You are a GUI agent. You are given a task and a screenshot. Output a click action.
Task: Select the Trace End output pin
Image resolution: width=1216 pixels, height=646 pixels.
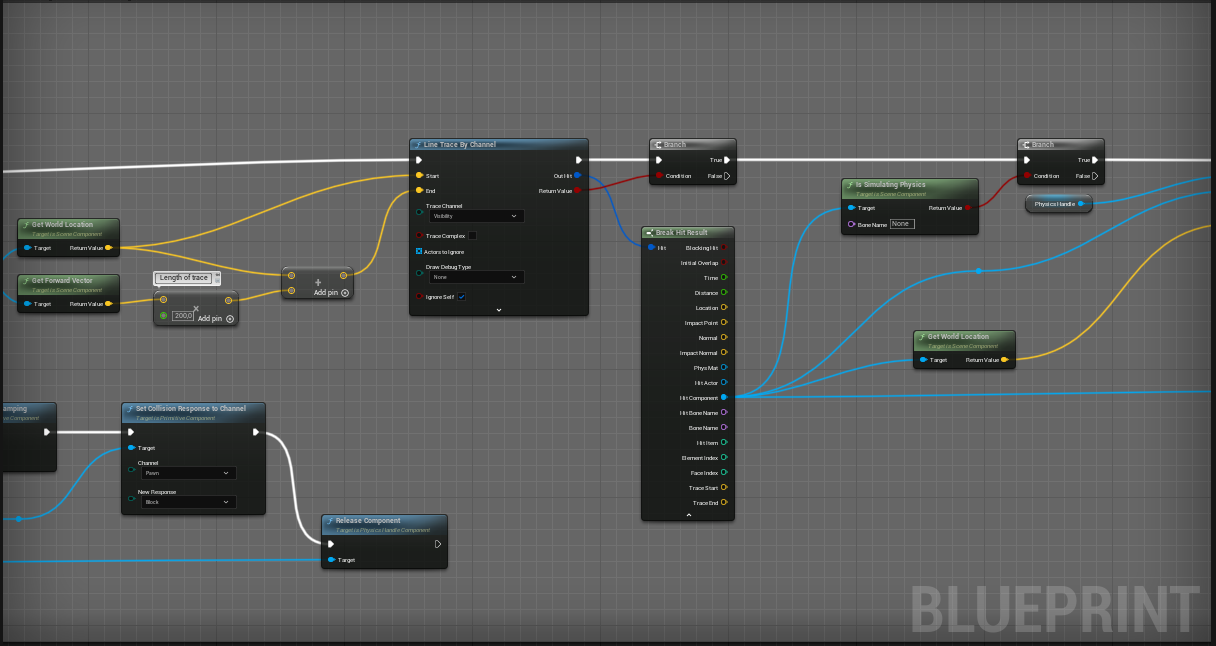point(724,502)
